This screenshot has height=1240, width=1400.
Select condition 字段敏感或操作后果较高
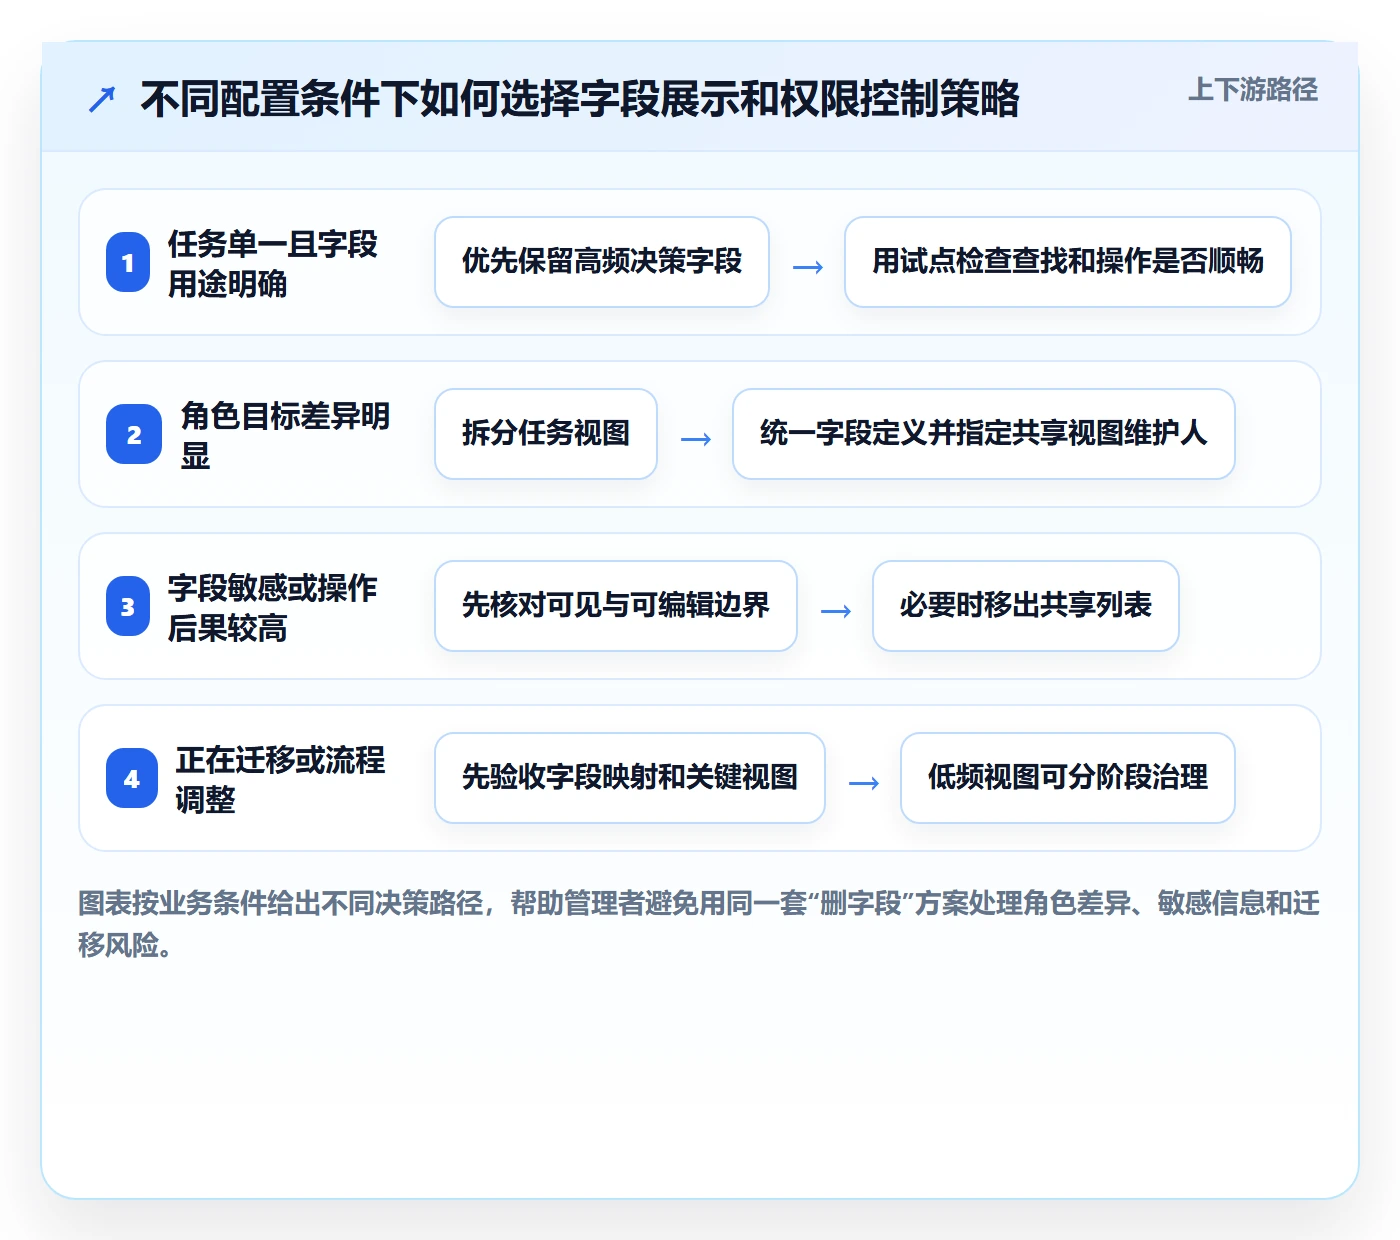[272, 607]
